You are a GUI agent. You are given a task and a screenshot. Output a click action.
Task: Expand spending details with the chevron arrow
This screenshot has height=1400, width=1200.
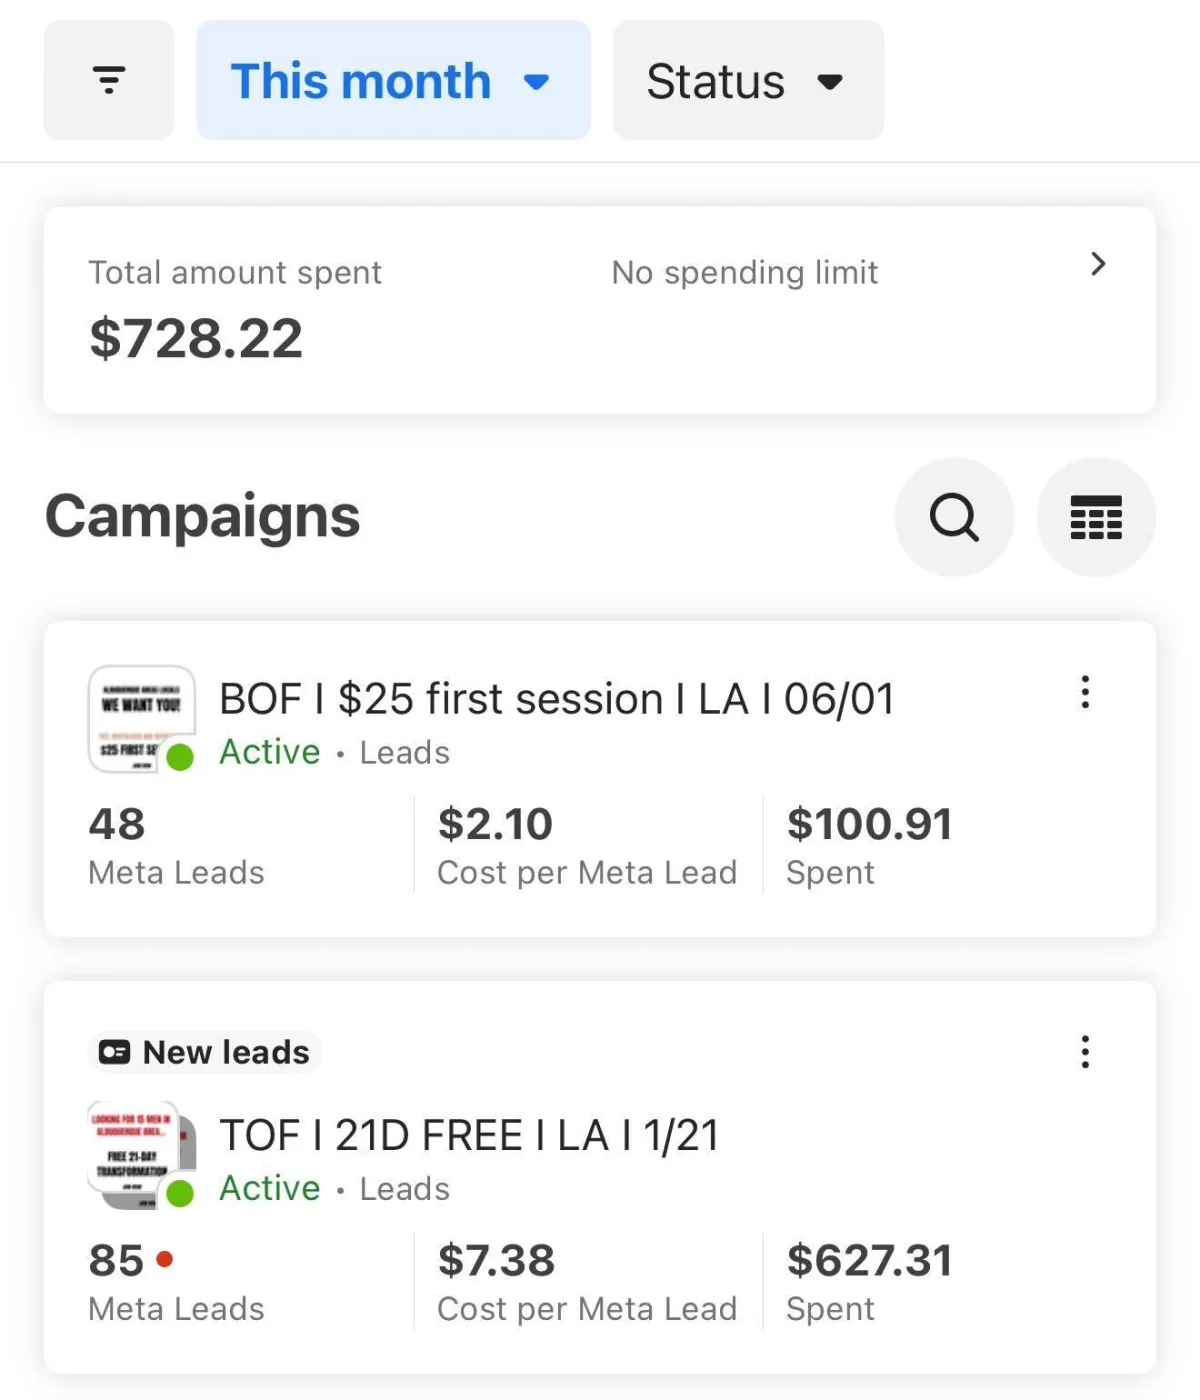click(1098, 264)
